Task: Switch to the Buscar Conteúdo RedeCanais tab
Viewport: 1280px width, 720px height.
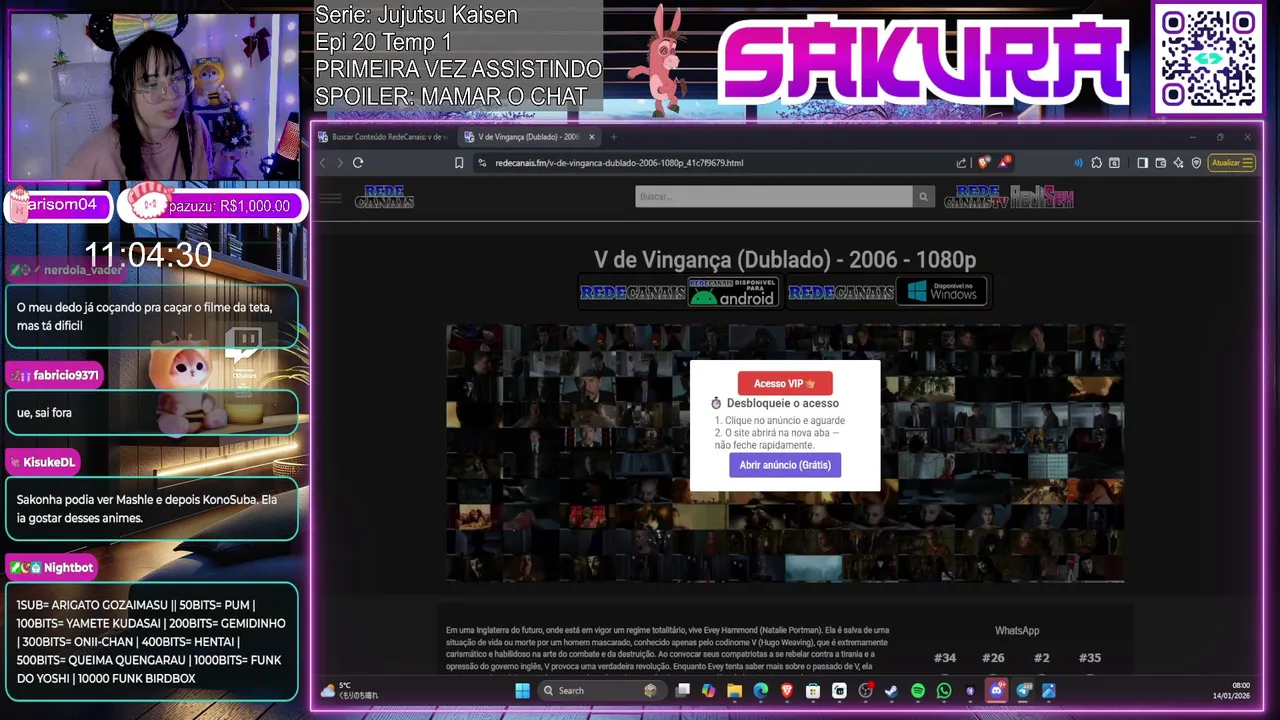Action: (385, 137)
